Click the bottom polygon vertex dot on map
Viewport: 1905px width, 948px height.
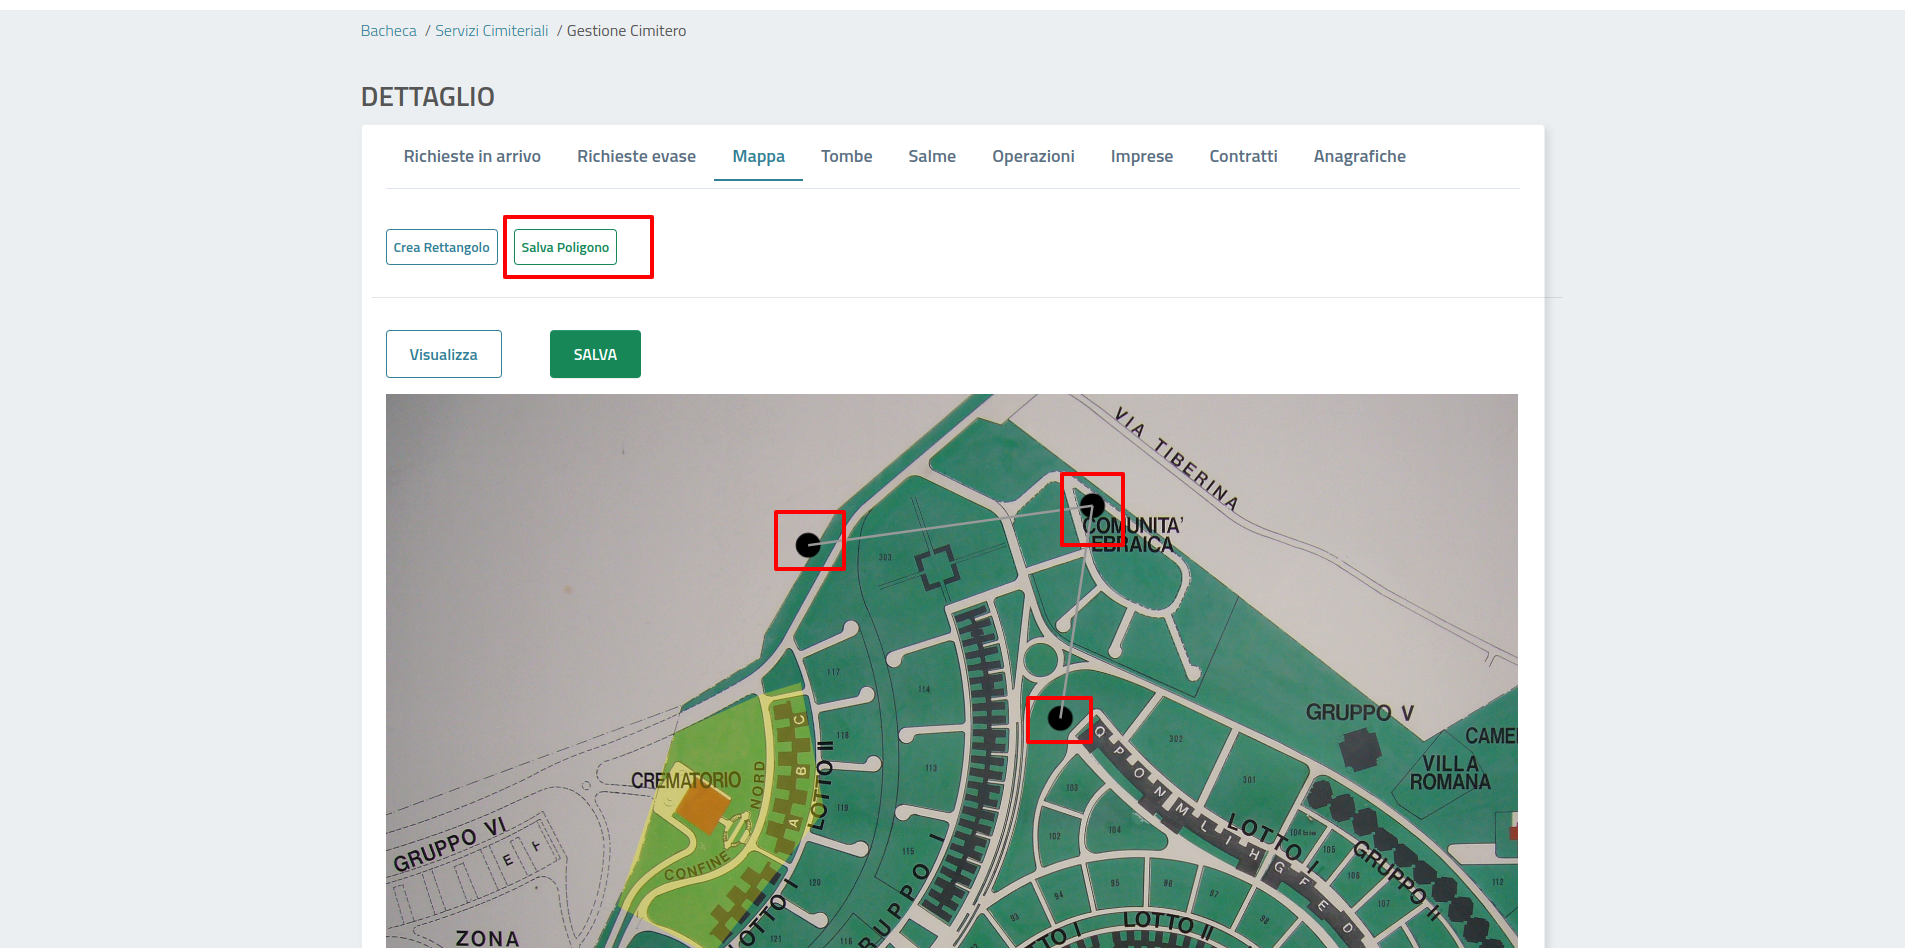pos(1060,718)
